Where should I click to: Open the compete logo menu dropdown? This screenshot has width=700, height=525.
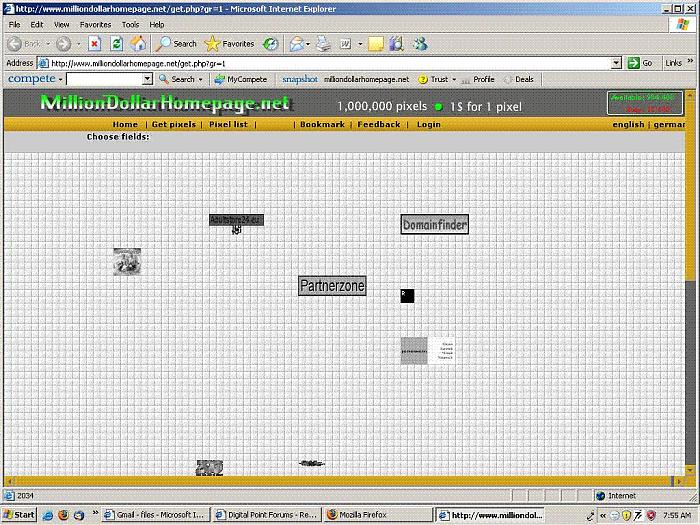[x=60, y=80]
